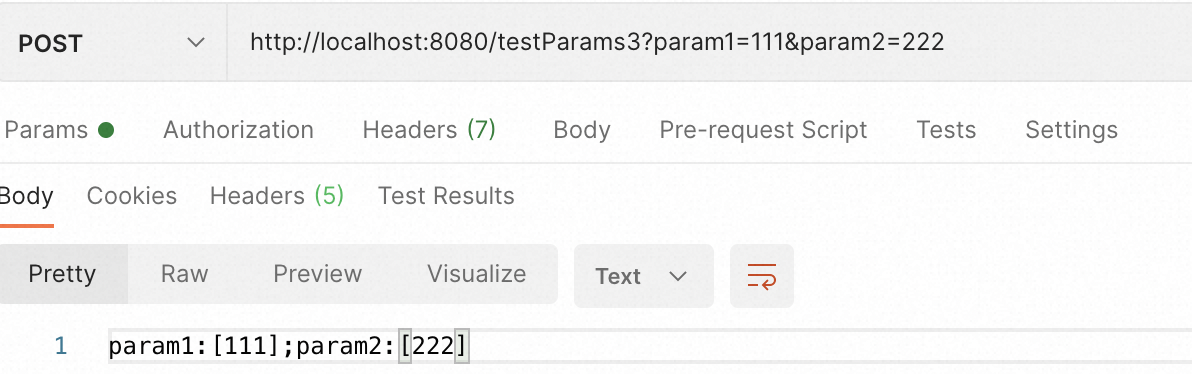Image resolution: width=1192 pixels, height=374 pixels.
Task: Show the response Headers (5) tab
Action: [277, 196]
